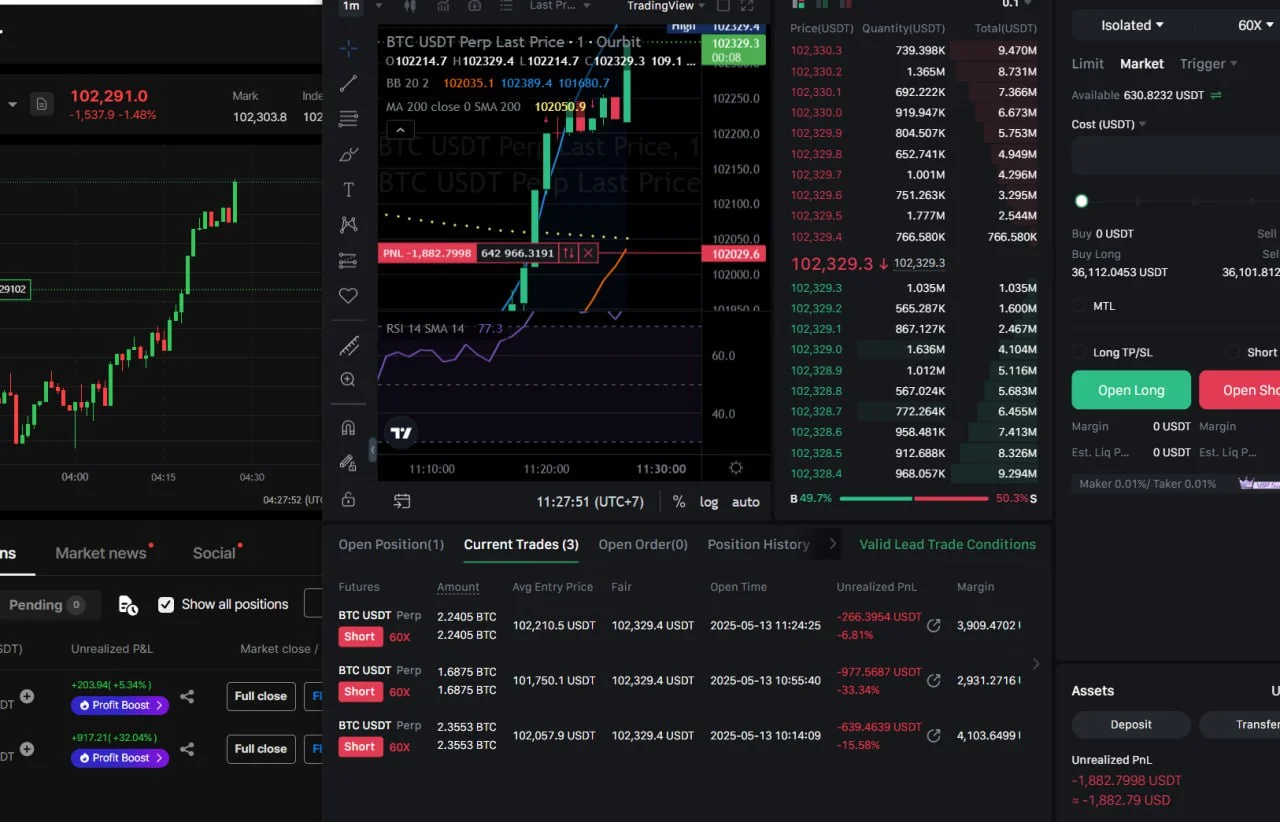Click plus icon on the +203.94 position row
The height and width of the screenshot is (822, 1280).
point(27,696)
